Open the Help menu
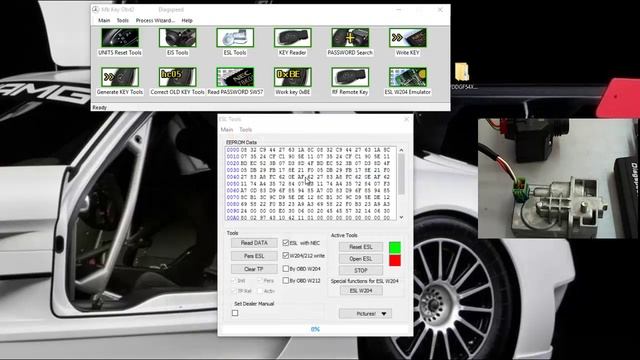 pyautogui.click(x=187, y=20)
